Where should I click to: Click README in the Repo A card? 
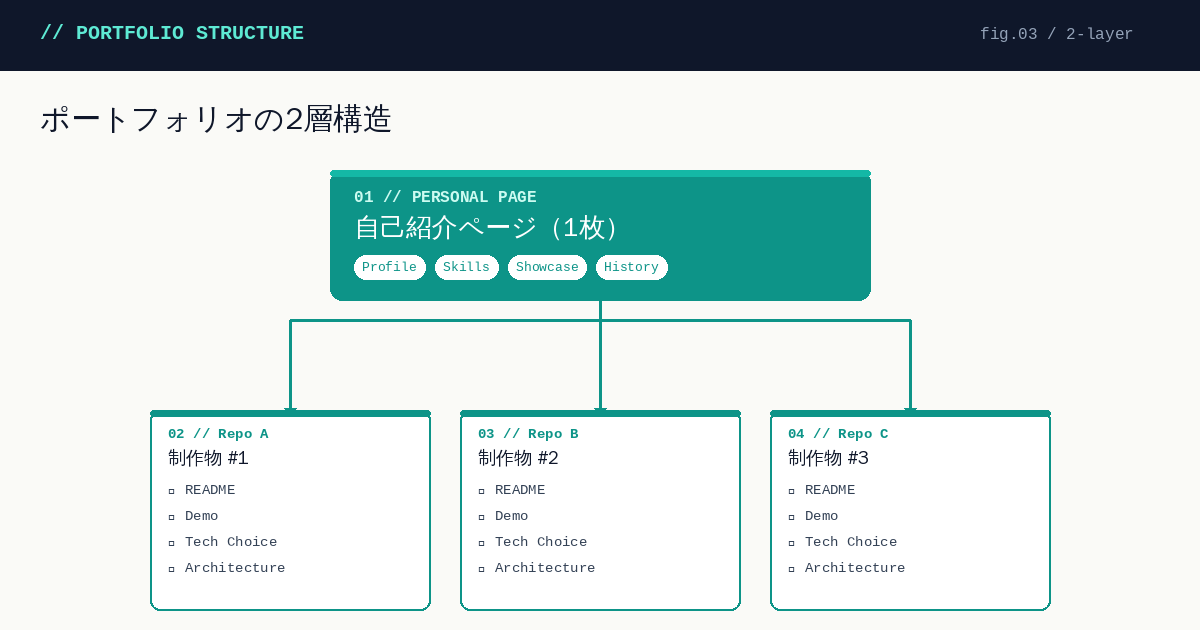210,490
